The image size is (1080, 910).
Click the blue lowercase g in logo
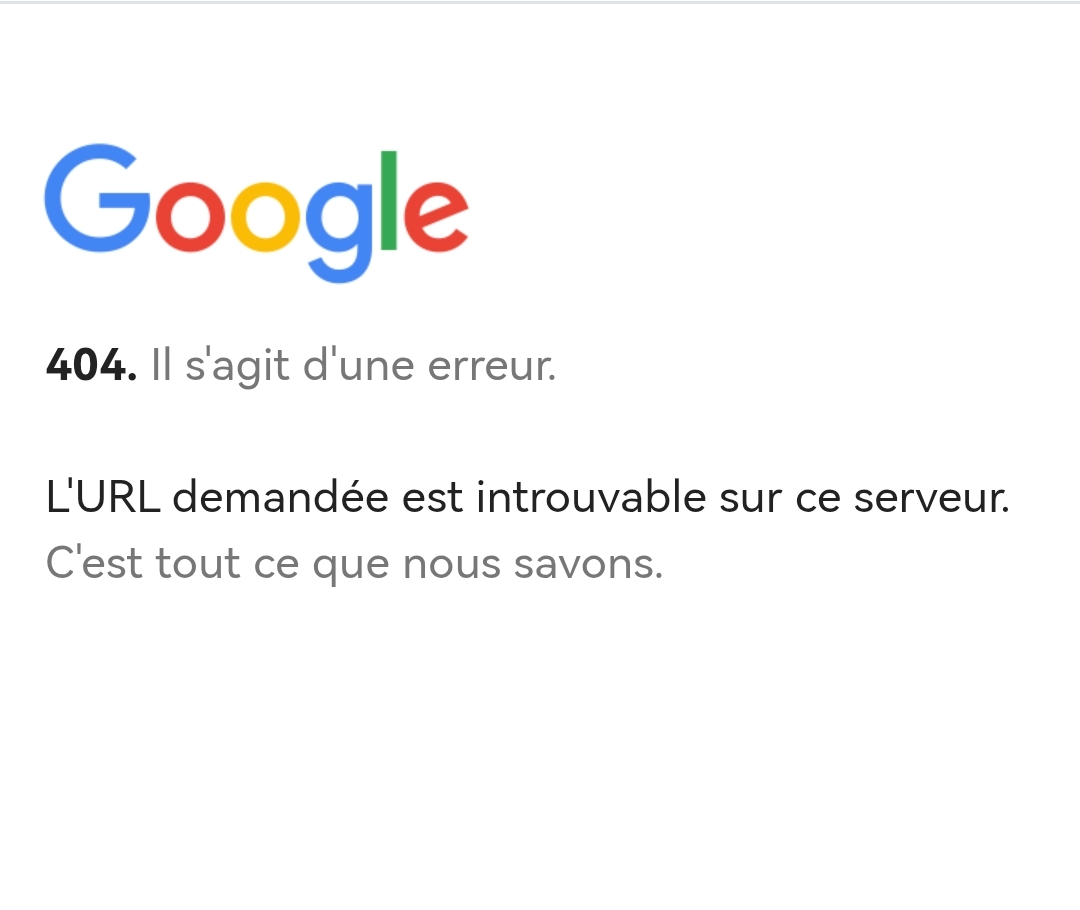339,225
